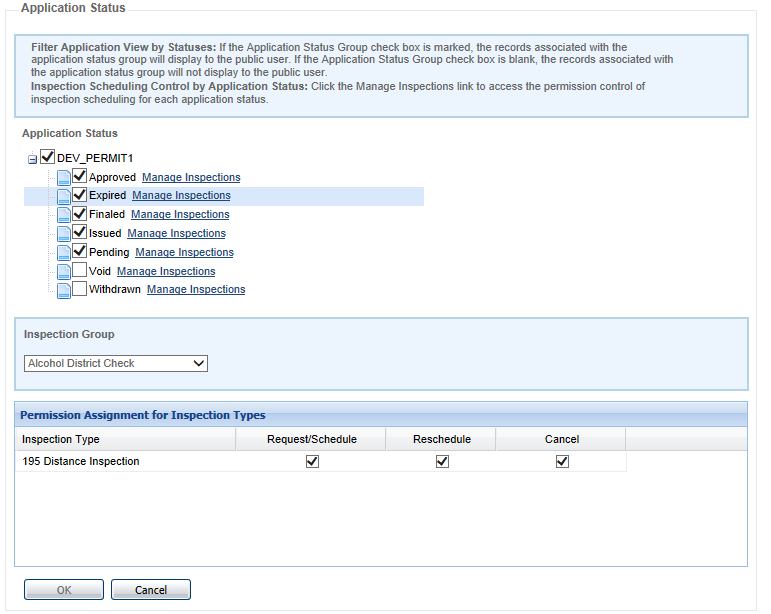Uncheck the DEV_PERMIT1 group checkbox
The width and height of the screenshot is (771, 614).
47,157
